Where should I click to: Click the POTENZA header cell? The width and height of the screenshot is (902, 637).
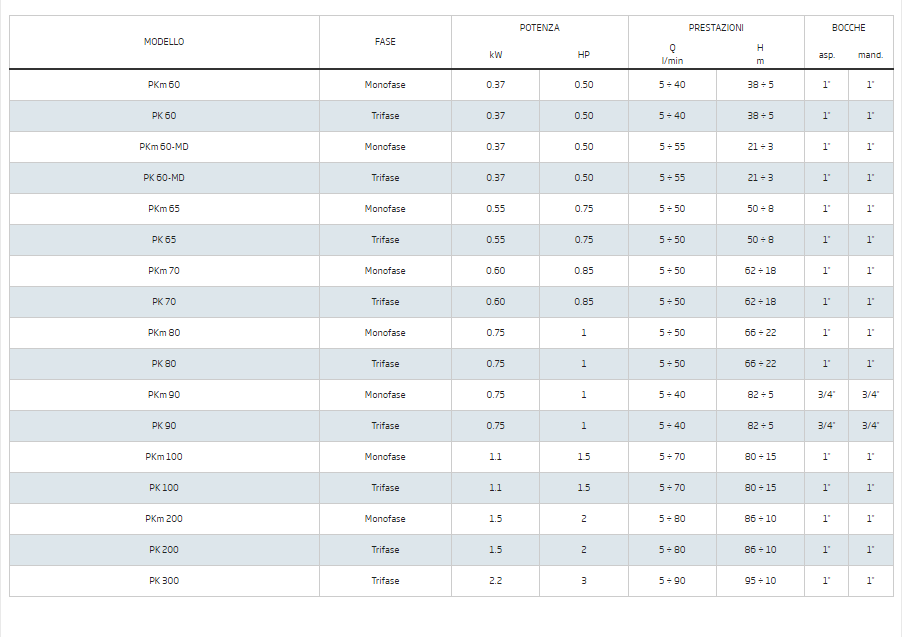pyautogui.click(x=539, y=28)
